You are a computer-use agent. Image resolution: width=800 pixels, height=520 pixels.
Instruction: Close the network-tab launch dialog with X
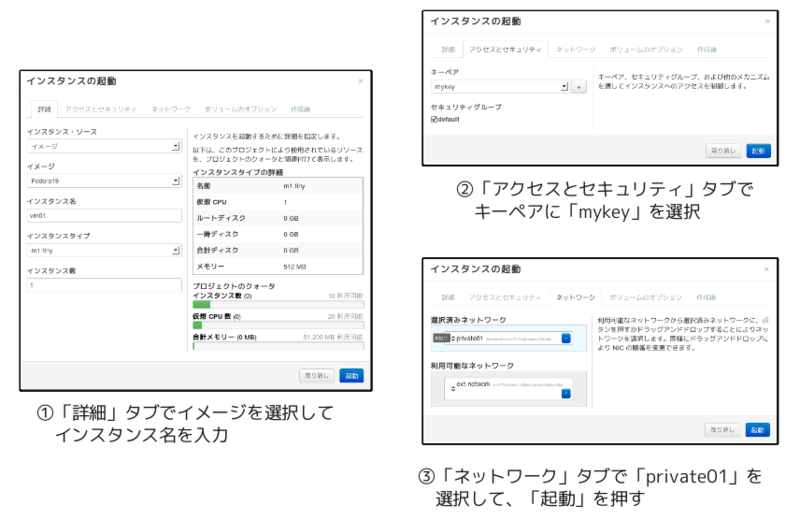pyautogui.click(x=766, y=269)
